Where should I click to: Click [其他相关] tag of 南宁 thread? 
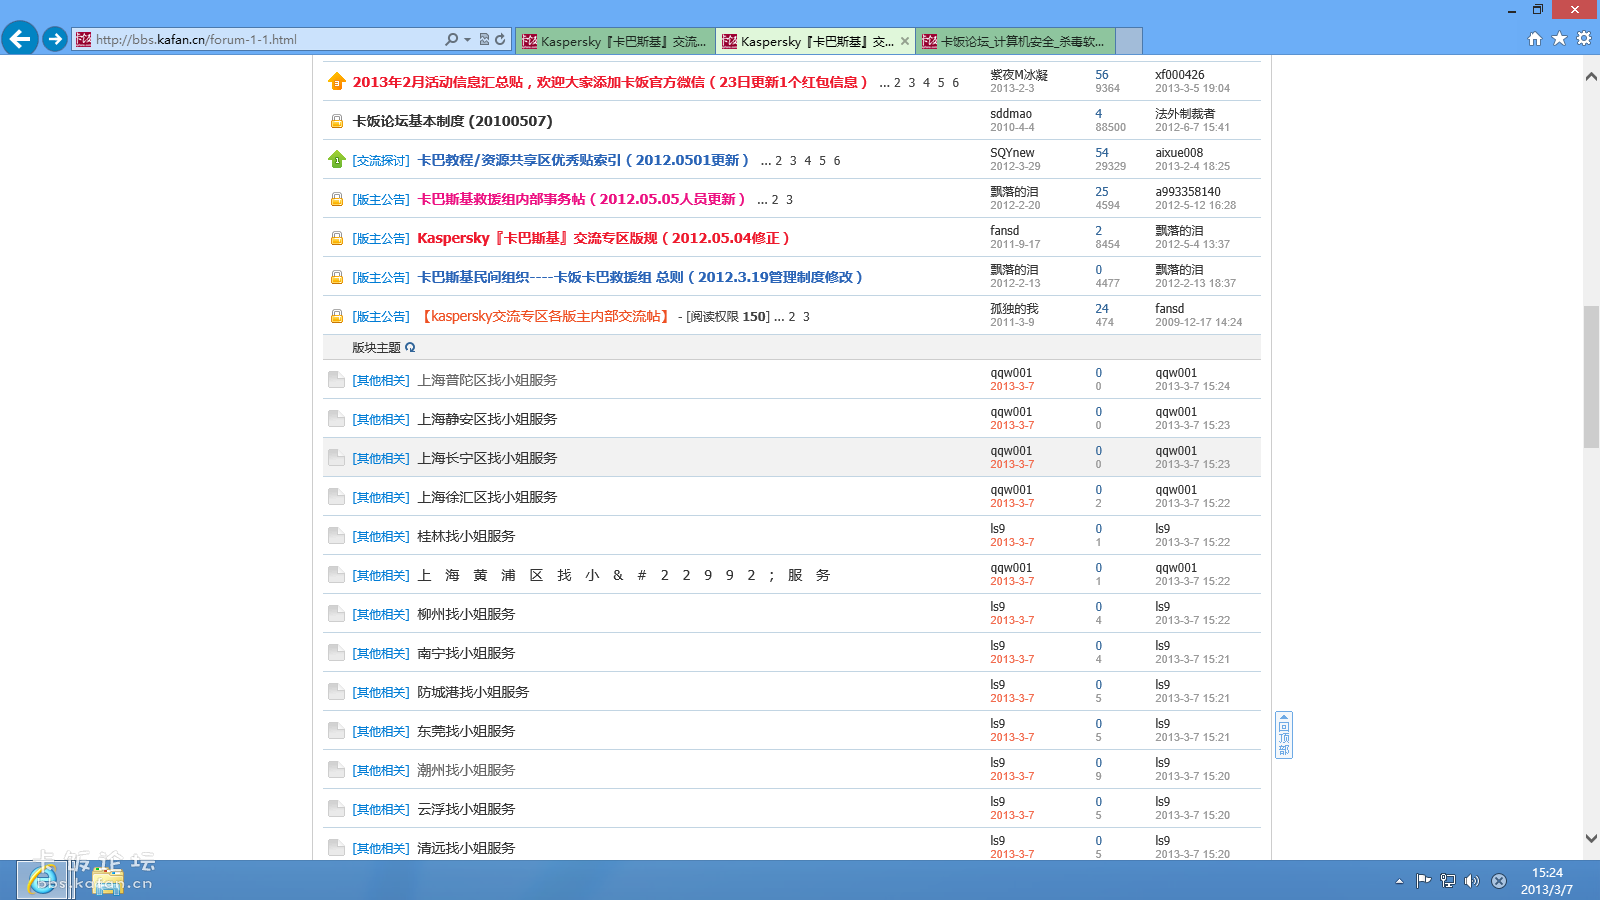pyautogui.click(x=381, y=653)
